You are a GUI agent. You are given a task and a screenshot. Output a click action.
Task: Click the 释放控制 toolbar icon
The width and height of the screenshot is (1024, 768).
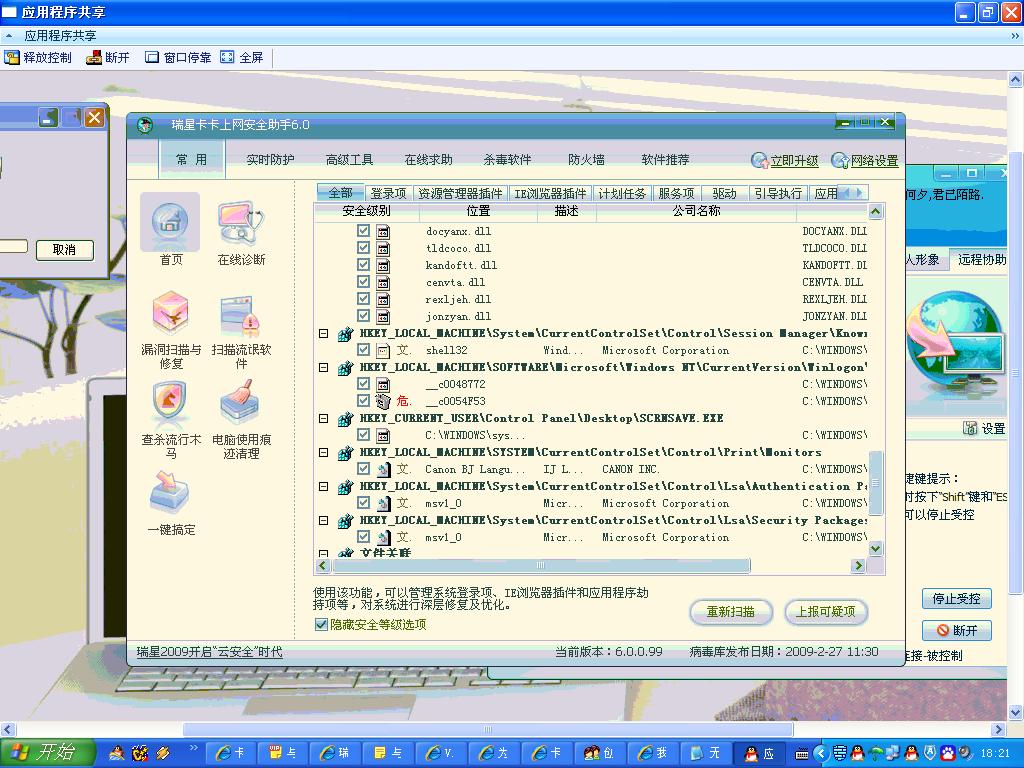point(12,57)
